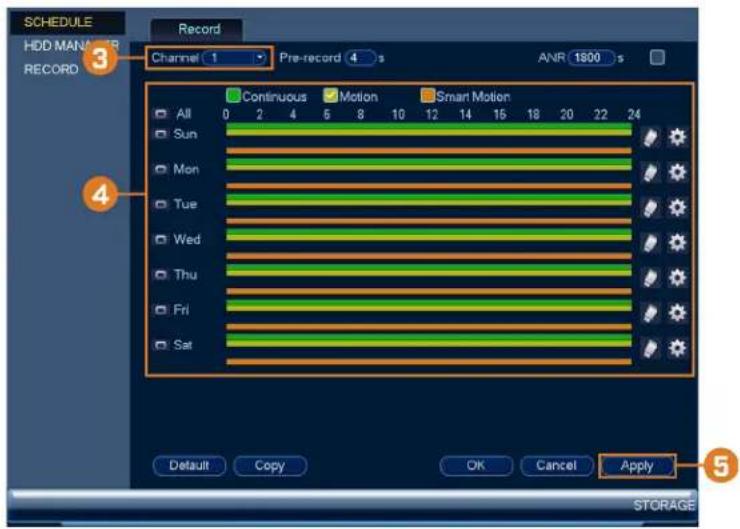Toggle the Wed link checkbox

pos(161,239)
